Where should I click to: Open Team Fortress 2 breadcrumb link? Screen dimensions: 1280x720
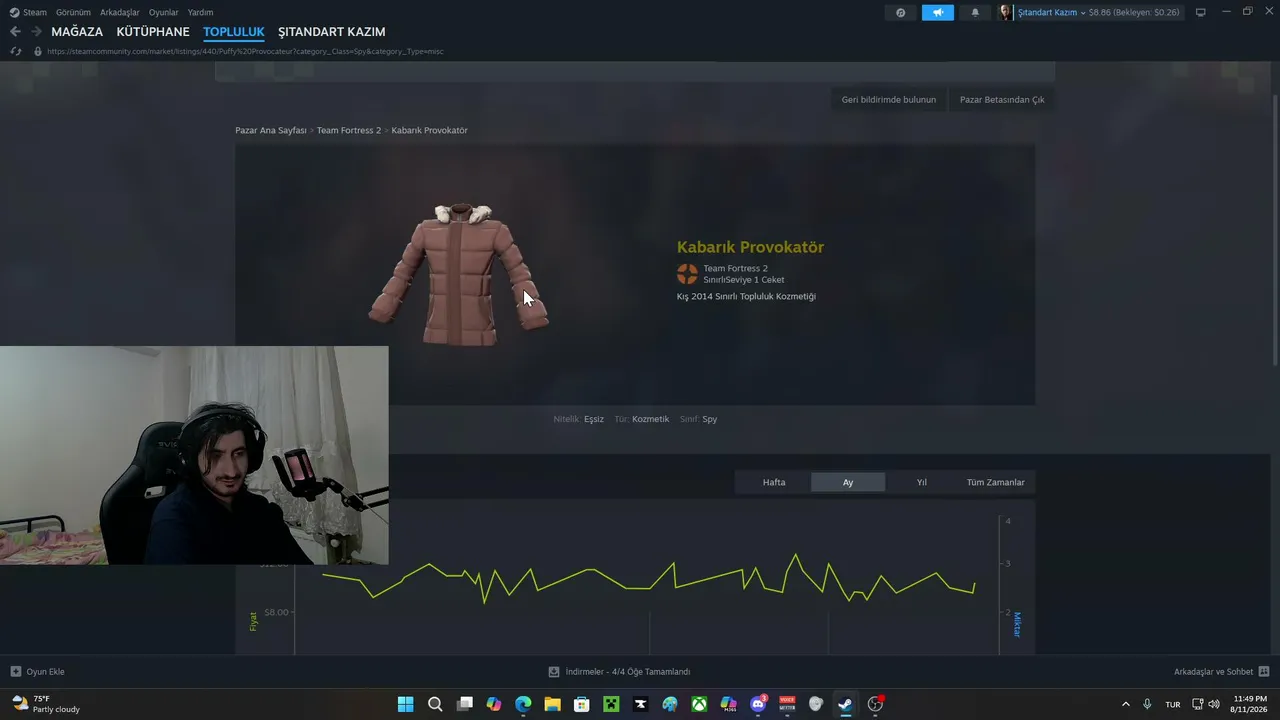pos(349,131)
